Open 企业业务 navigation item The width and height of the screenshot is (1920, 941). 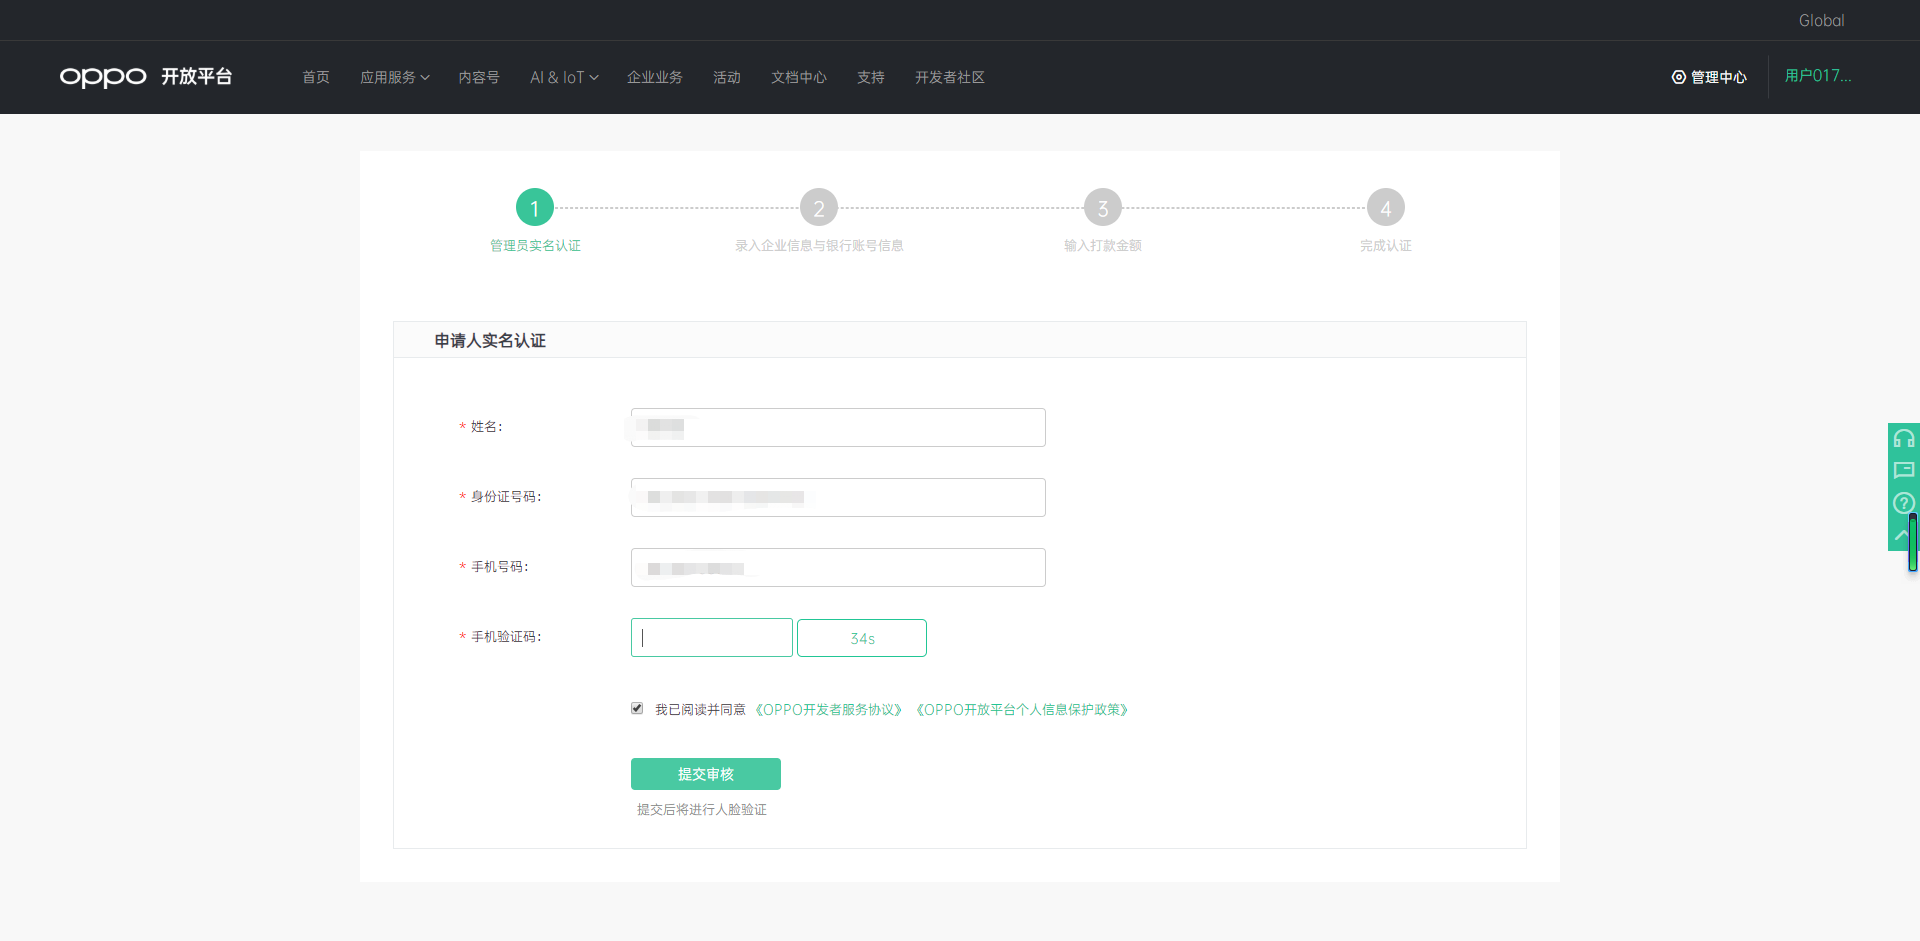point(655,77)
